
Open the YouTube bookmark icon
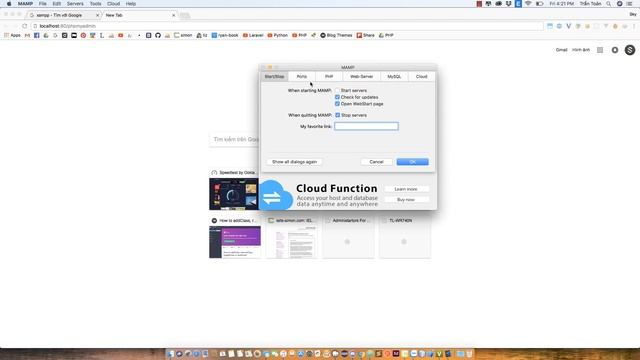[x=120, y=35]
